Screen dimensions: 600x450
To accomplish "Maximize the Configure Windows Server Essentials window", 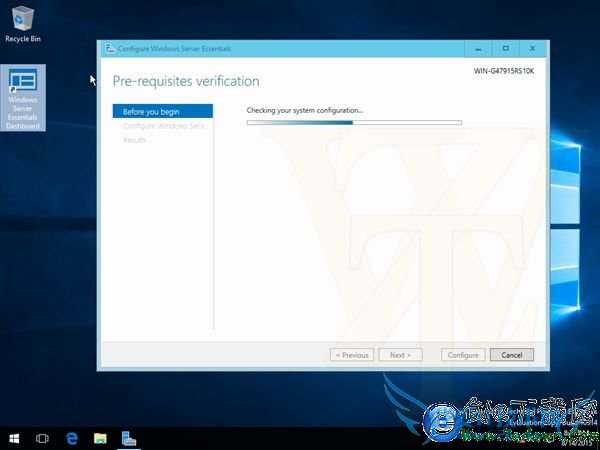I will click(x=505, y=49).
